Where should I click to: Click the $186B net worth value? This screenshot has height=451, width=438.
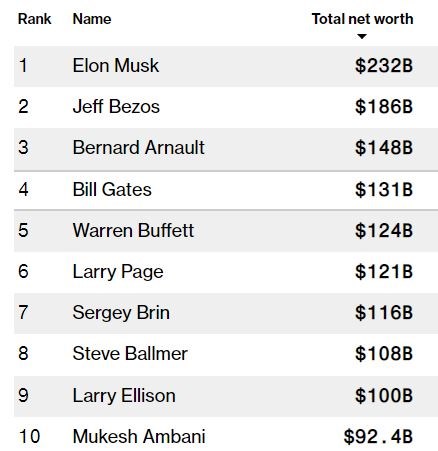[x=384, y=107]
